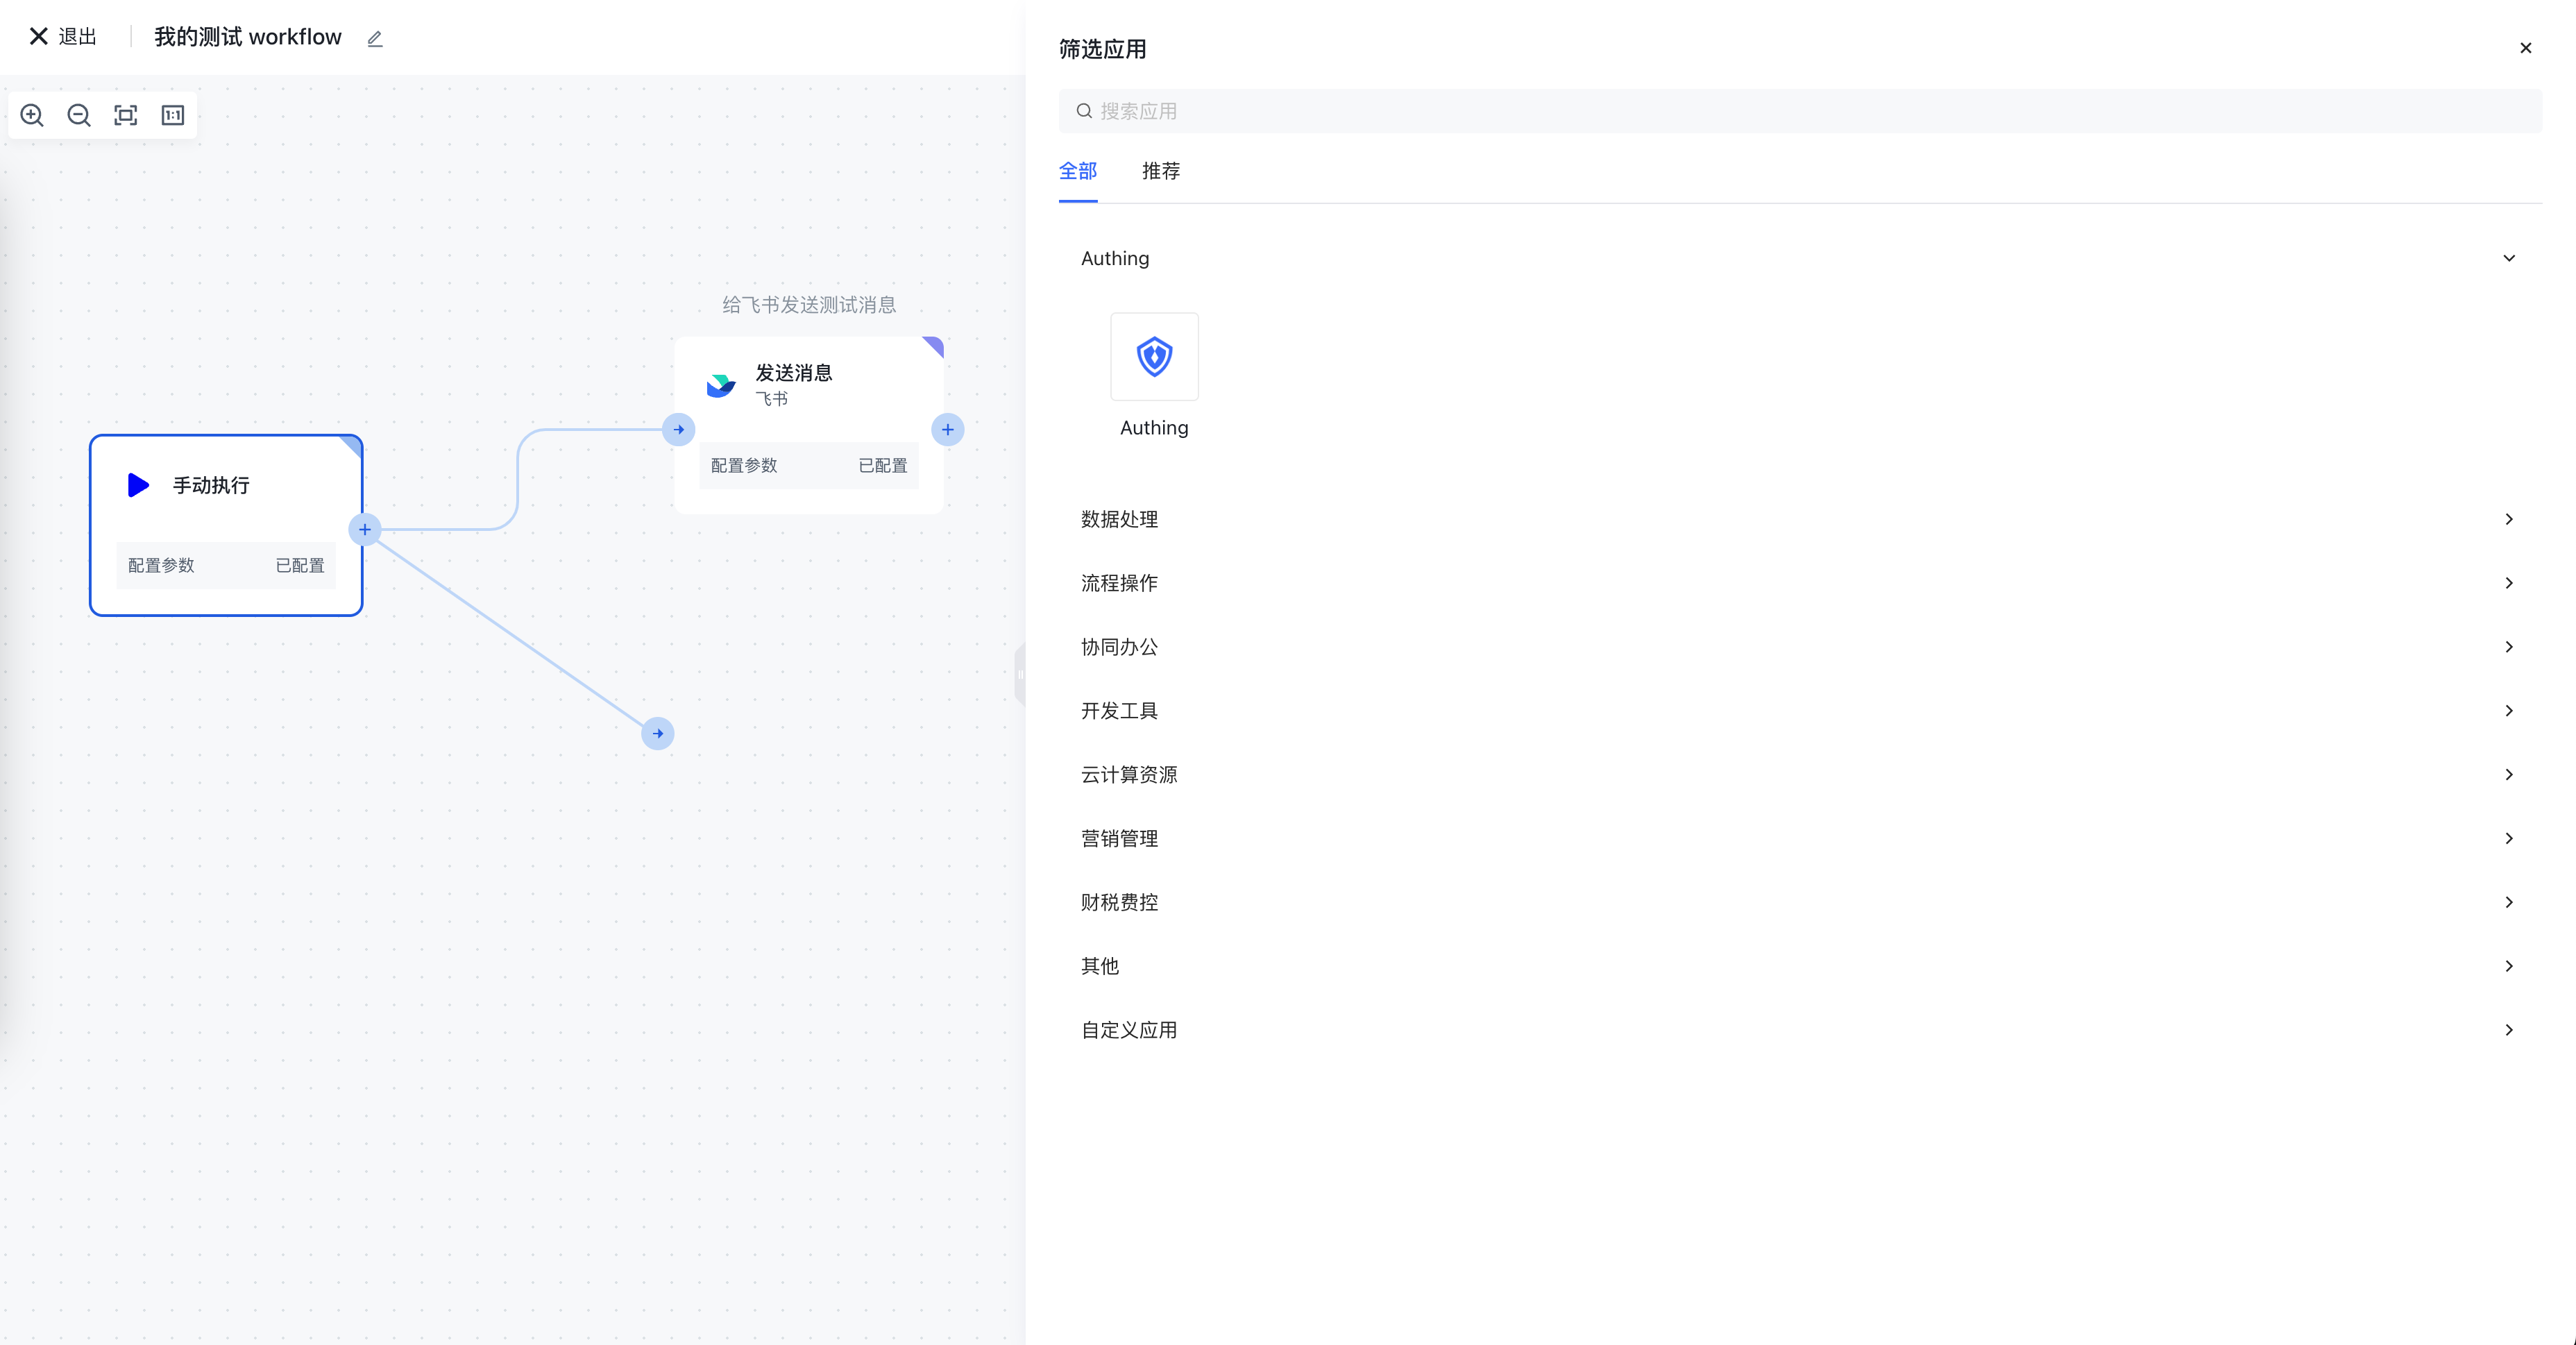Viewport: 2576px width, 1345px height.
Task: Expand the 自定义应用 category
Action: click(2508, 1030)
